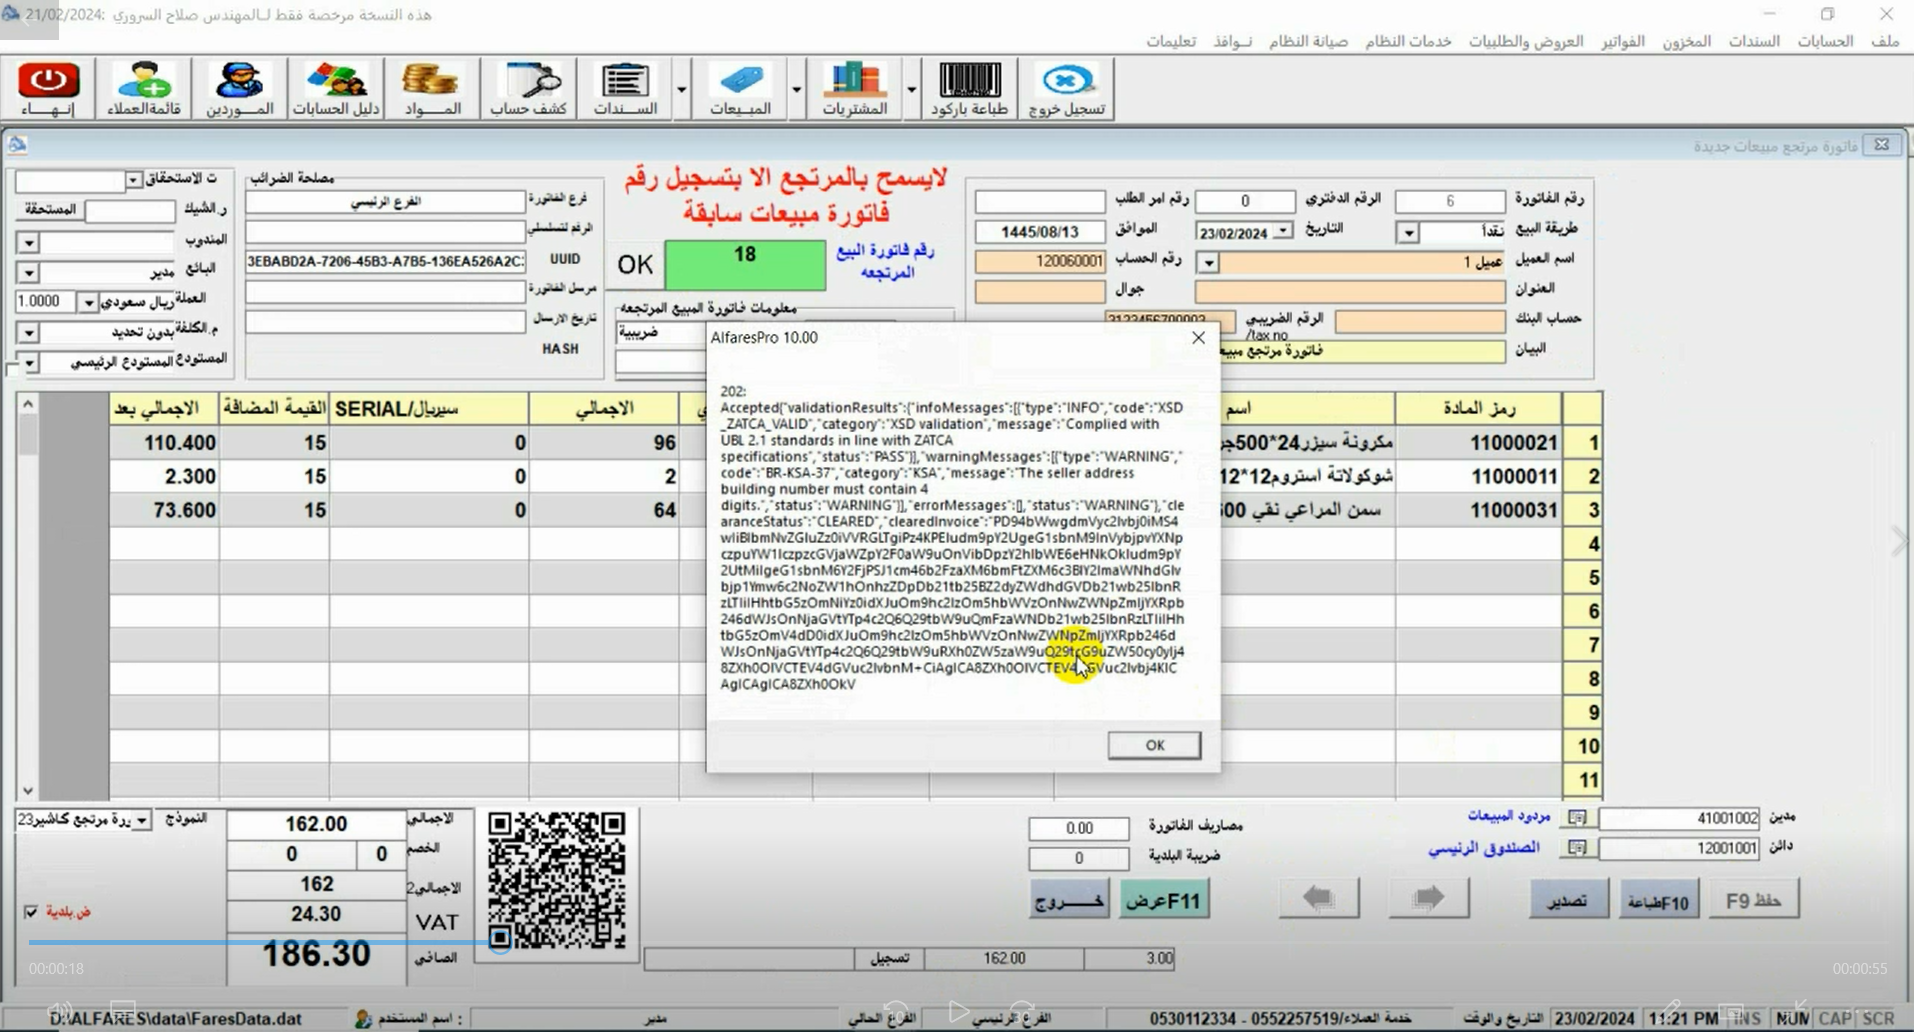Toggle the ض.بلدية checkbox
The height and width of the screenshot is (1032, 1914).
[x=31, y=912]
